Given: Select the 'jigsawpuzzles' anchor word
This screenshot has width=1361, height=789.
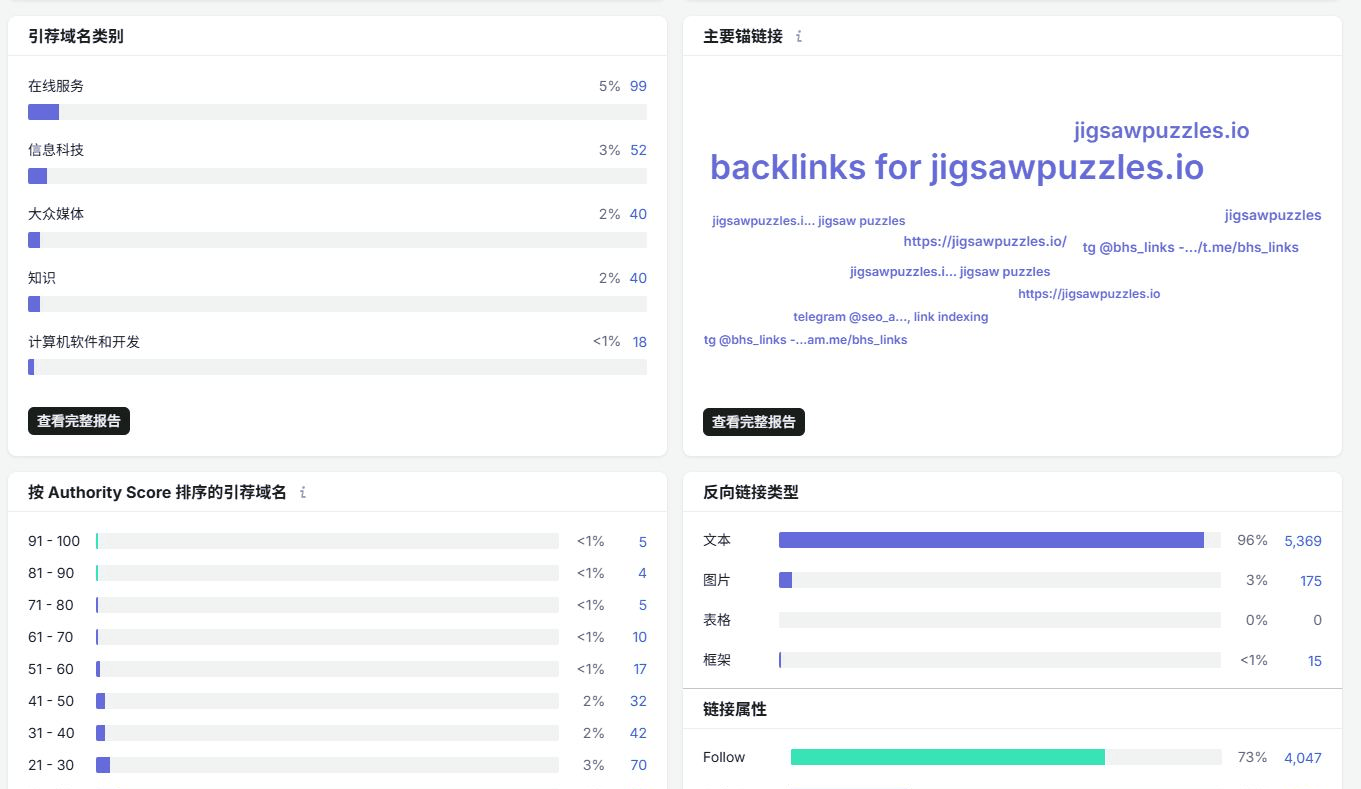Looking at the screenshot, I should coord(1273,215).
